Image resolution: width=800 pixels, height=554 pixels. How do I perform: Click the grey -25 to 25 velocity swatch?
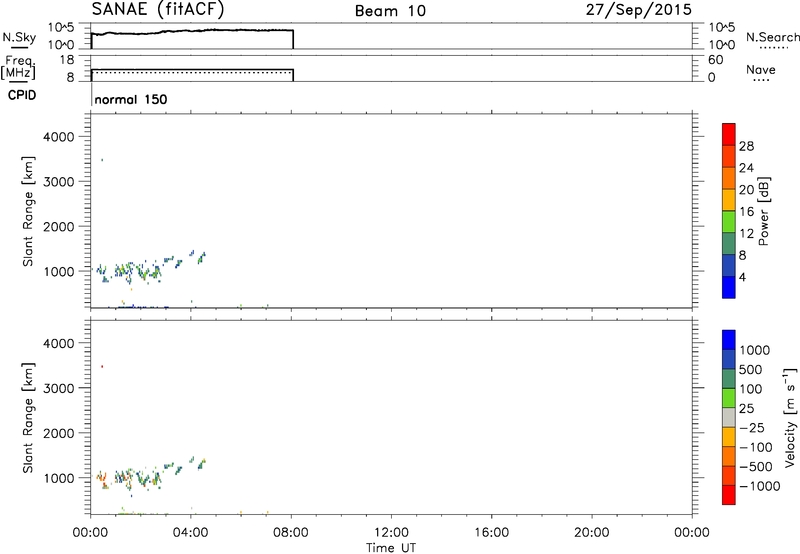(729, 417)
